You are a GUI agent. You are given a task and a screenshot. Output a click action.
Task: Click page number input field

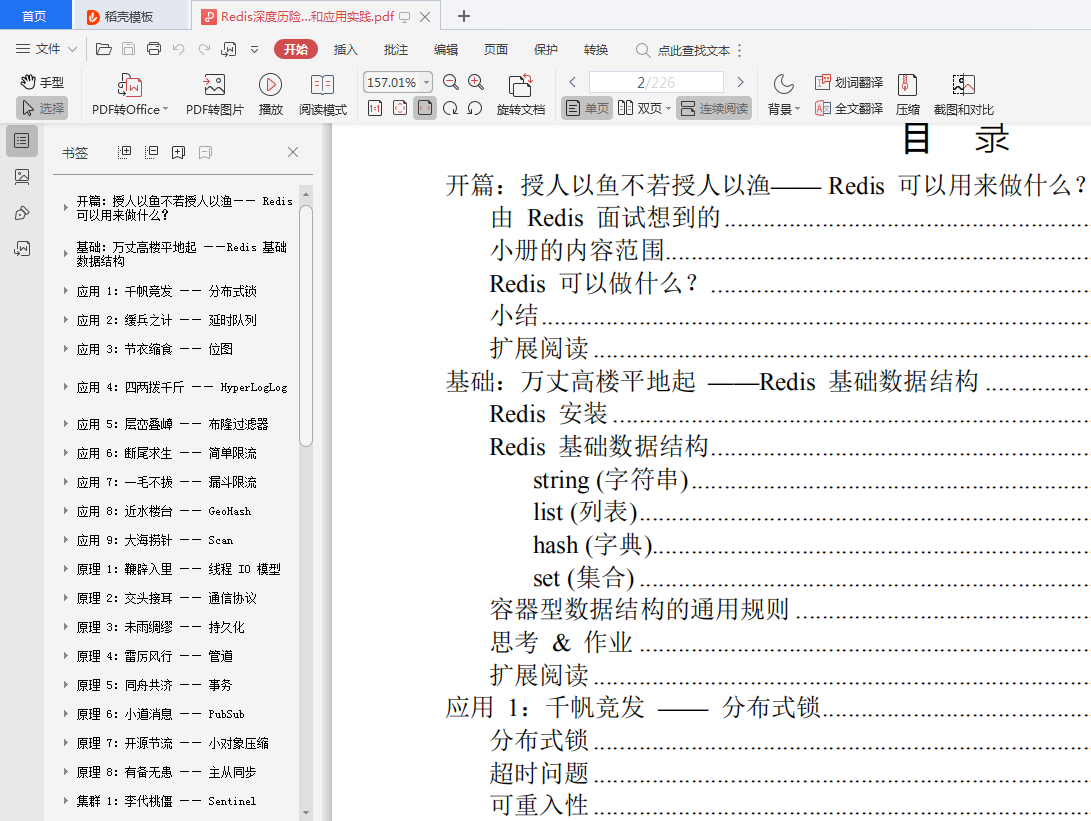[656, 82]
